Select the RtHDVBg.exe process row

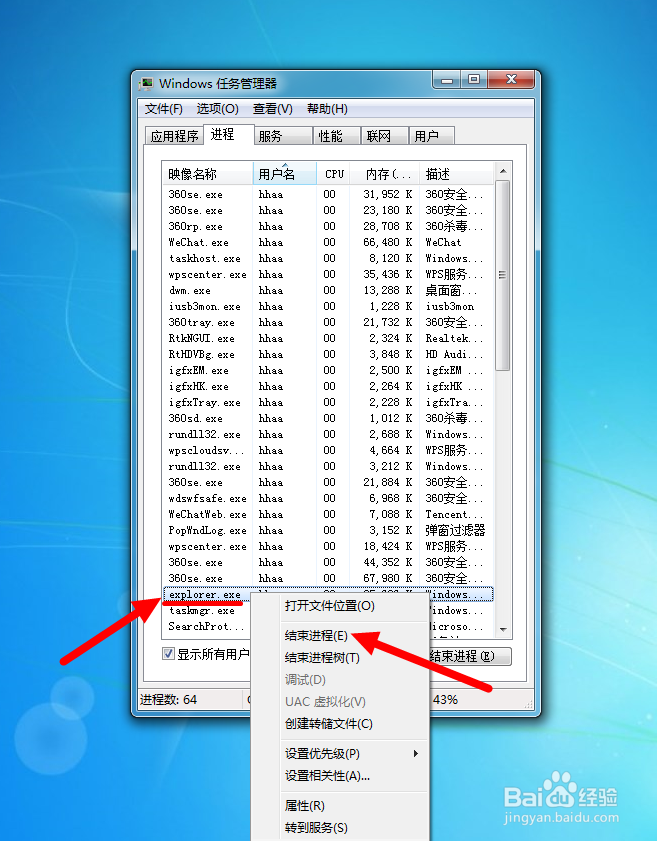328,355
